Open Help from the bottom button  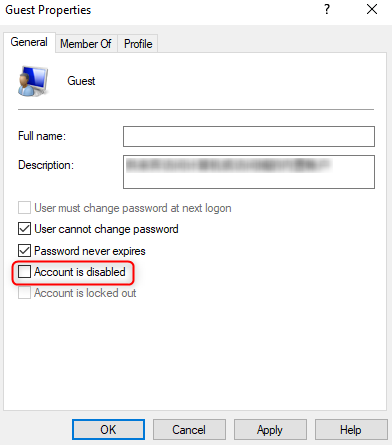351,430
